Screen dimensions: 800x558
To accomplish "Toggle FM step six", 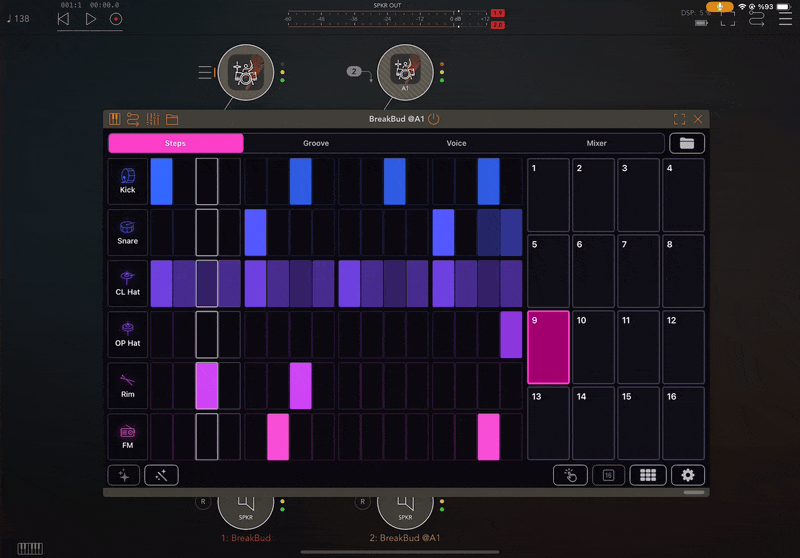I will pos(278,437).
